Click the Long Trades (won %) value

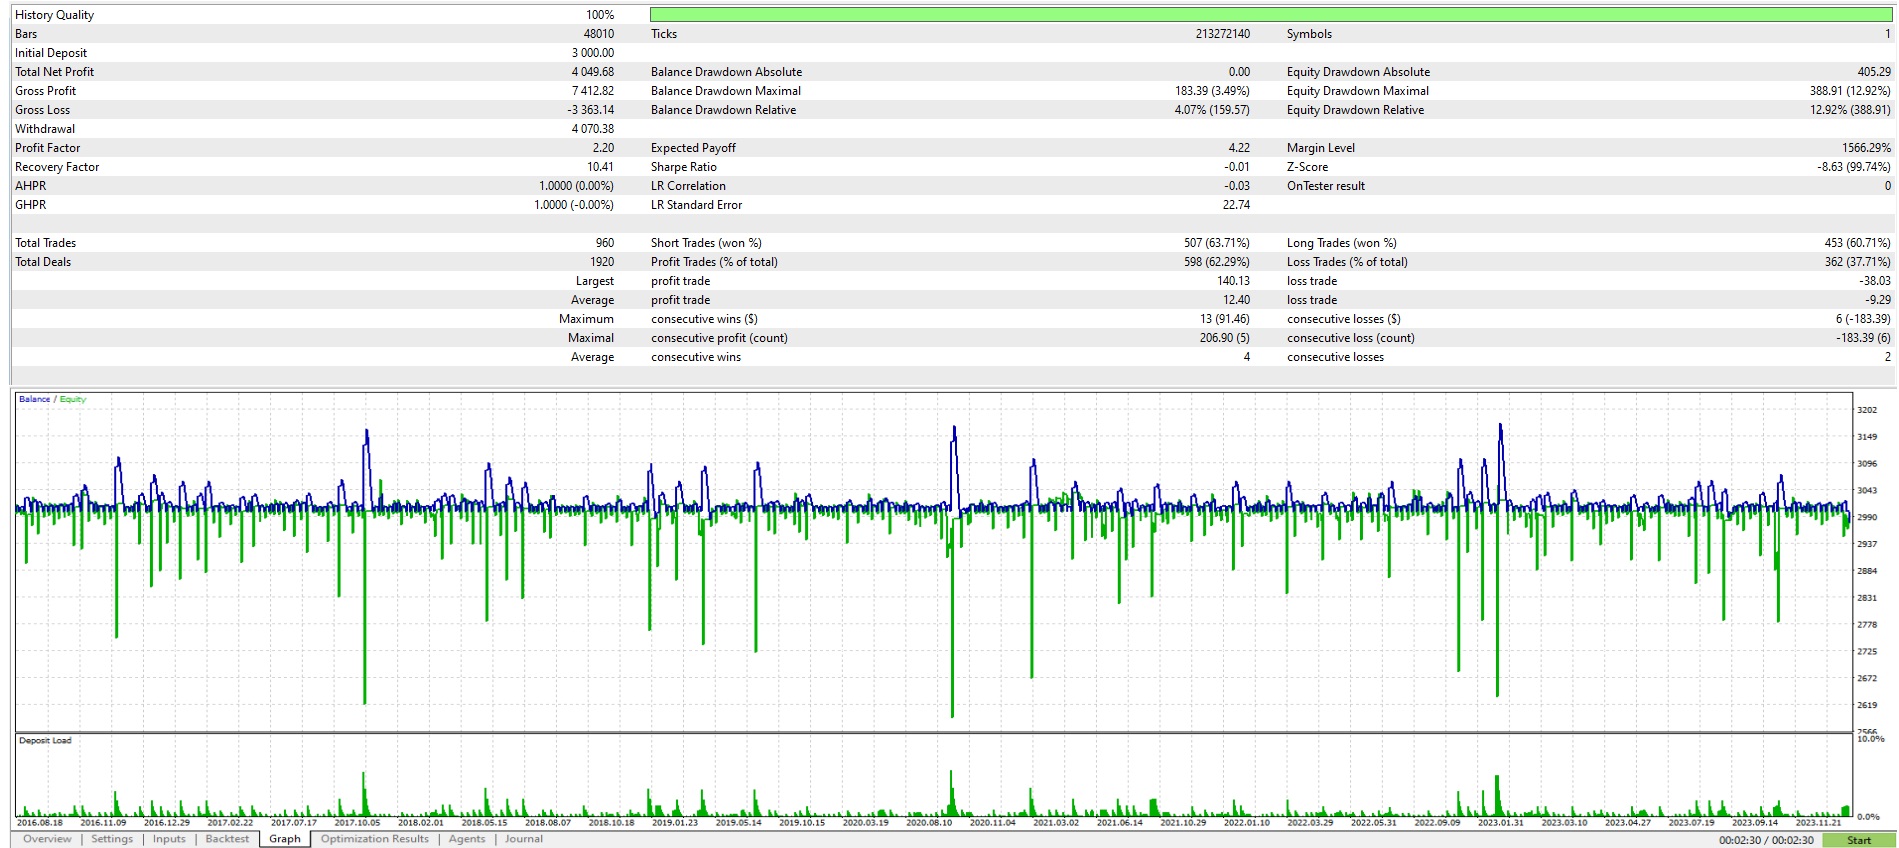tap(1857, 243)
